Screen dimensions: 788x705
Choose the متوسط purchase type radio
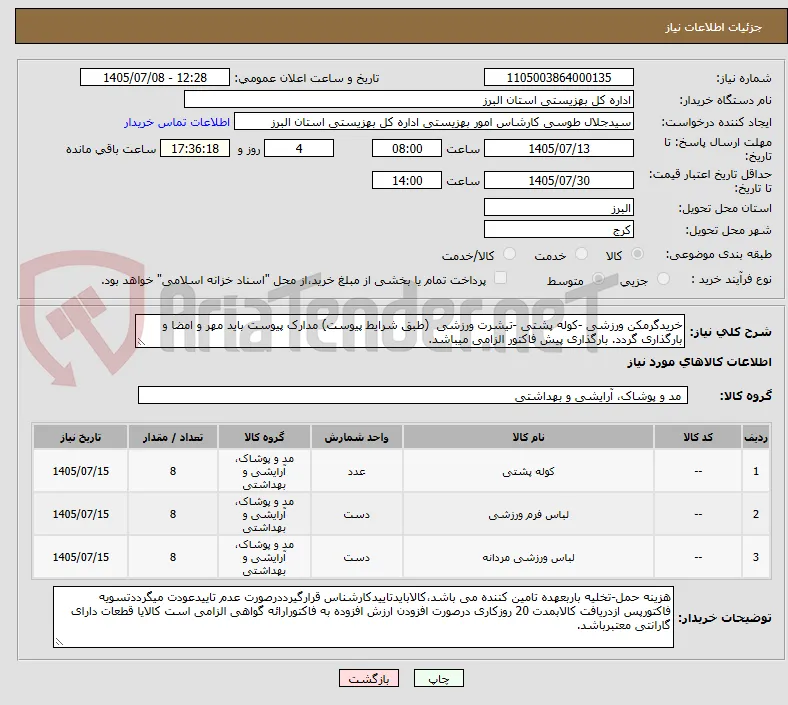coord(598,279)
